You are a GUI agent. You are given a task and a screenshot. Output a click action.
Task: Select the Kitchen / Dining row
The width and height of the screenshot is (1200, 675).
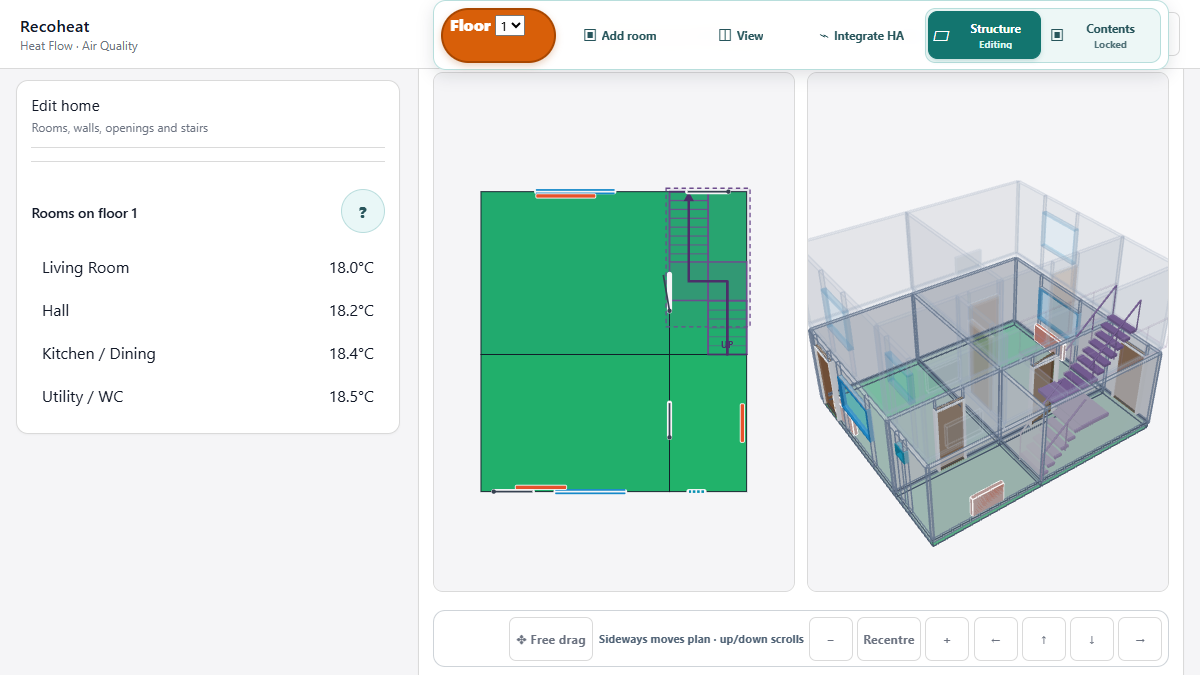click(x=208, y=354)
